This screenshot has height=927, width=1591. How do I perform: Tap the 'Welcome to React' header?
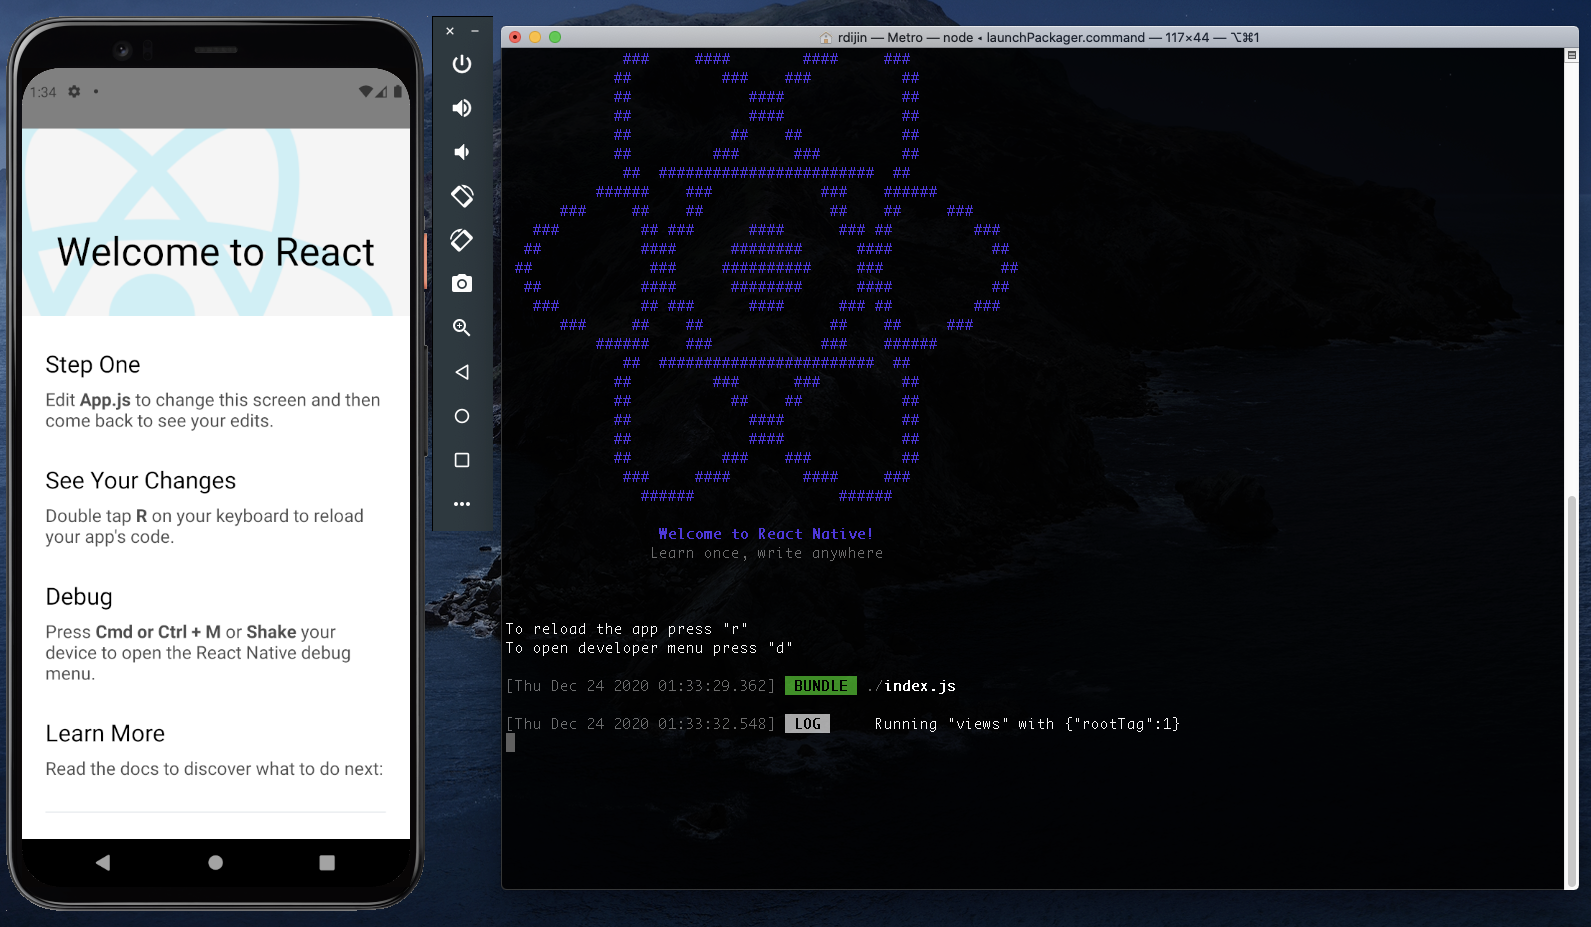tap(215, 252)
